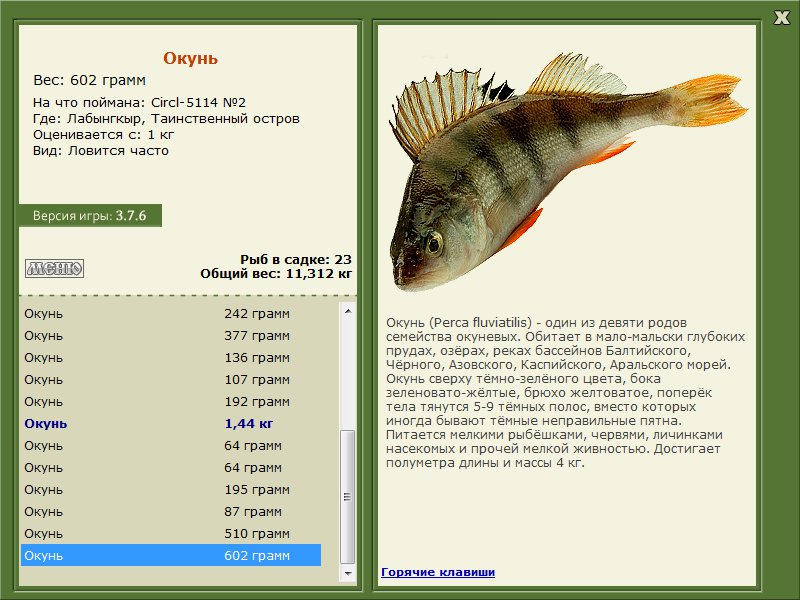Image resolution: width=800 pixels, height=600 pixels.
Task: Click the Окунь title heading
Action: tap(190, 58)
